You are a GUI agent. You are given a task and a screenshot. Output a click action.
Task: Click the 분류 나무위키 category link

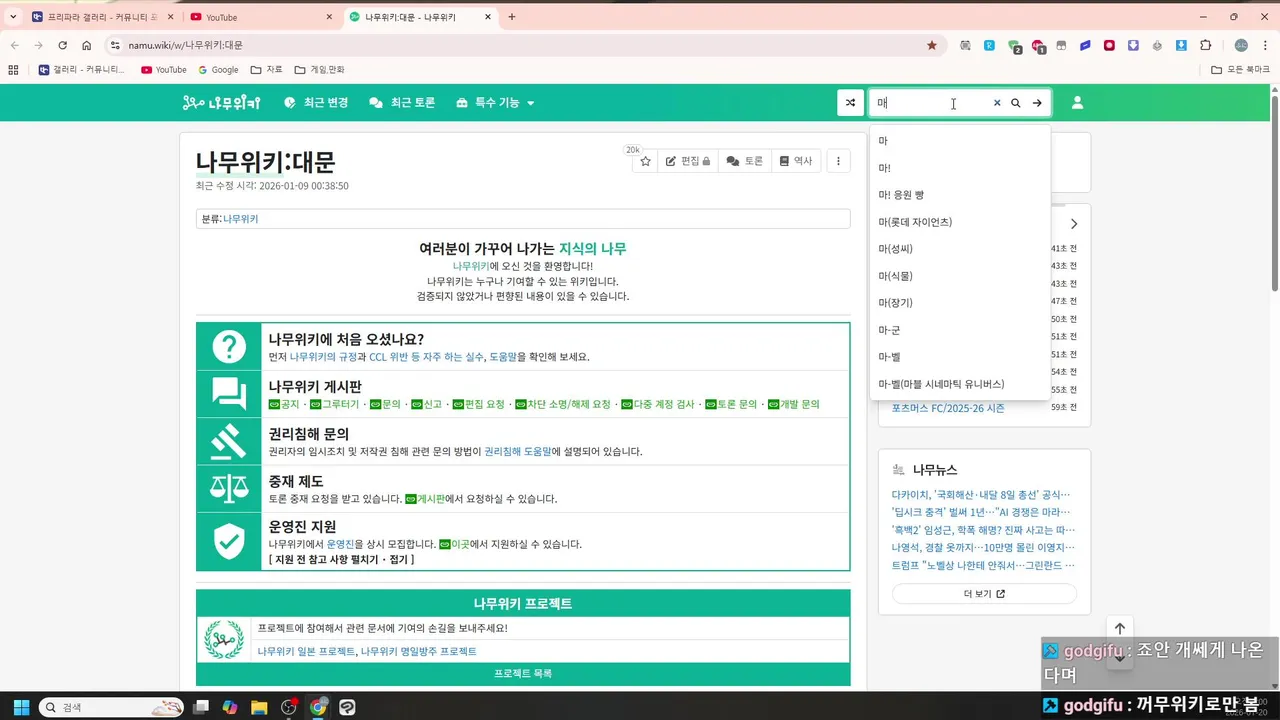tap(240, 219)
